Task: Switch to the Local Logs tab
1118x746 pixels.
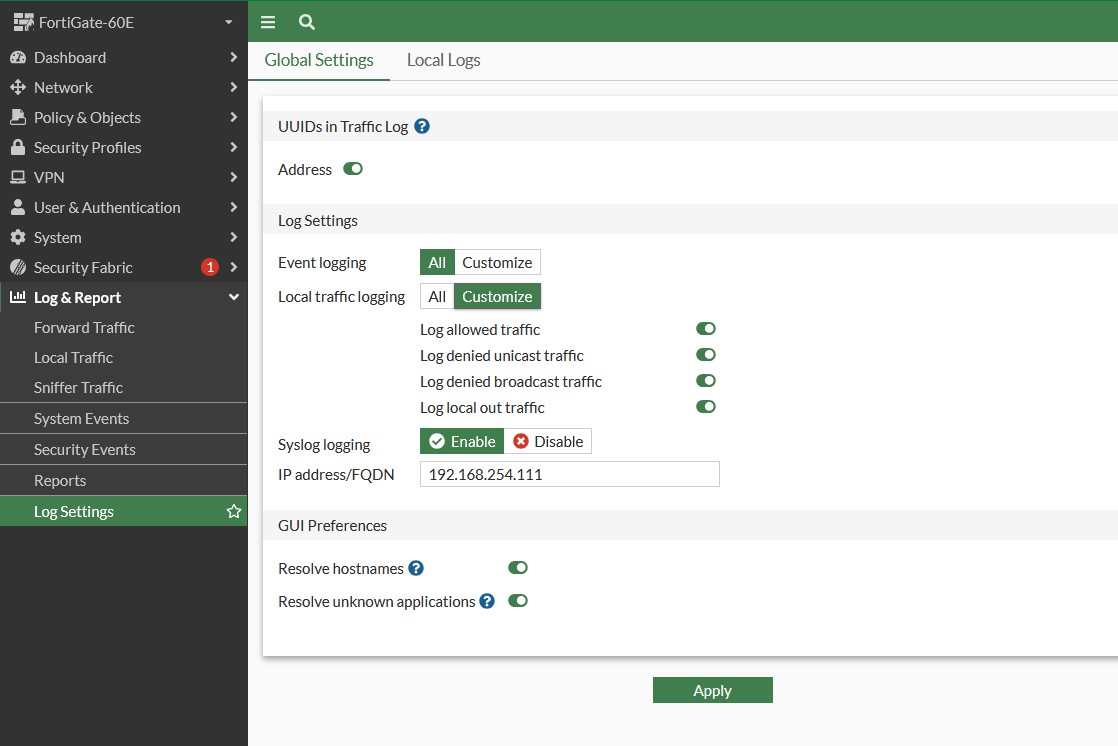Action: (443, 60)
